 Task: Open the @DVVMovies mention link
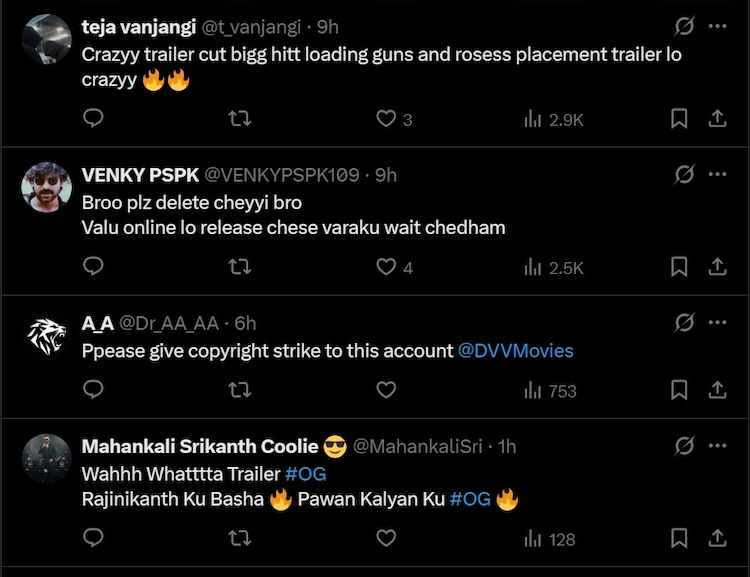[x=516, y=351]
